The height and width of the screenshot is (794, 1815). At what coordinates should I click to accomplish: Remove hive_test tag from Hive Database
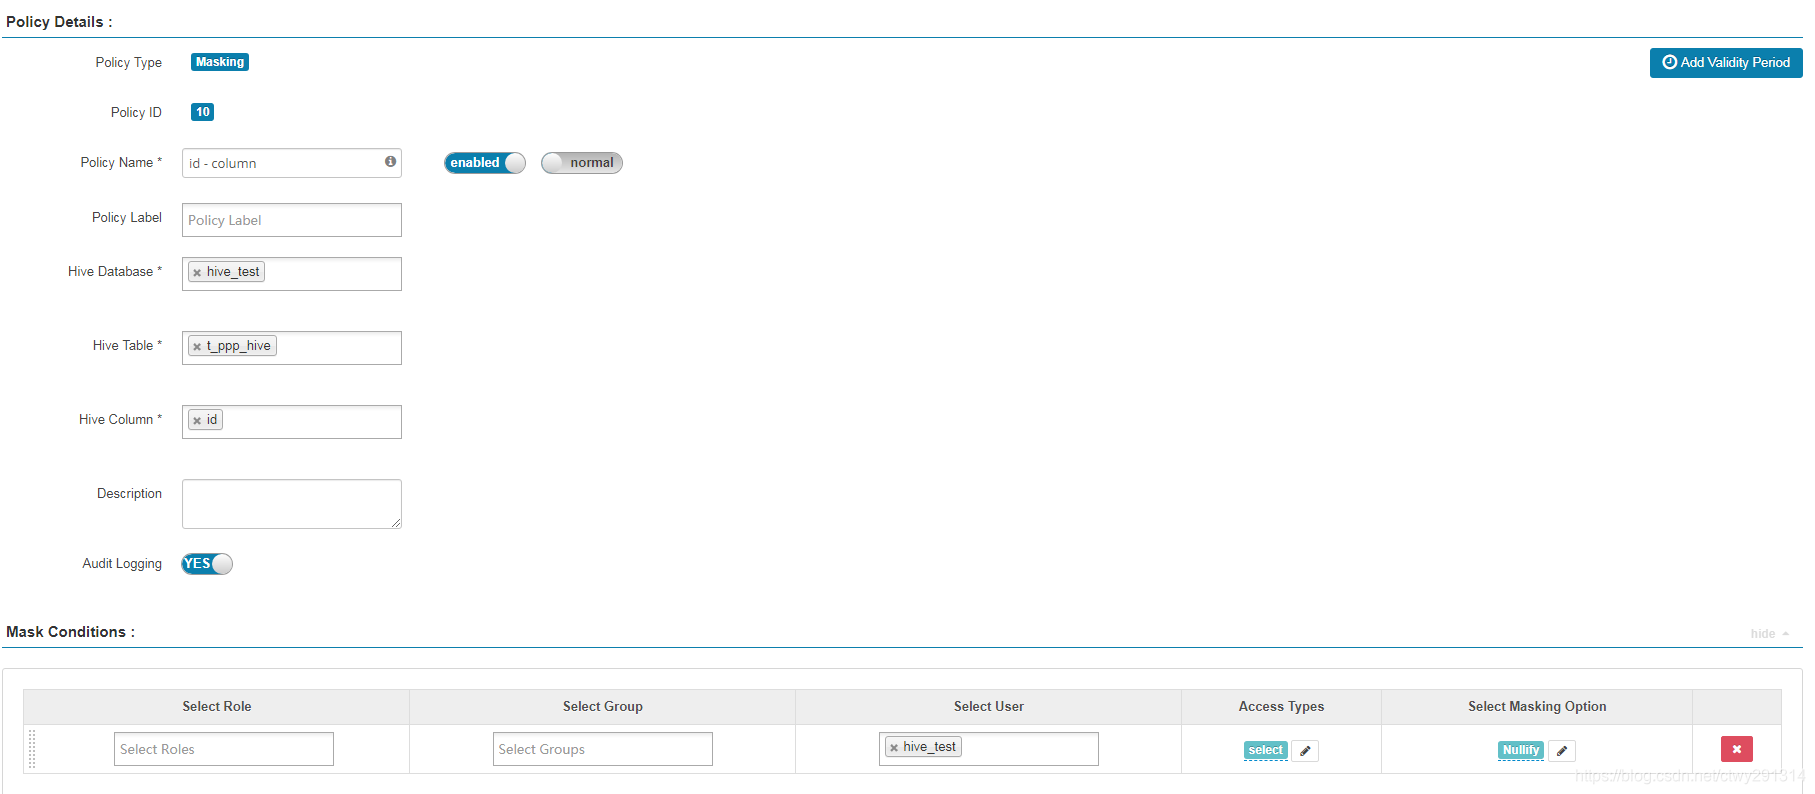click(197, 272)
